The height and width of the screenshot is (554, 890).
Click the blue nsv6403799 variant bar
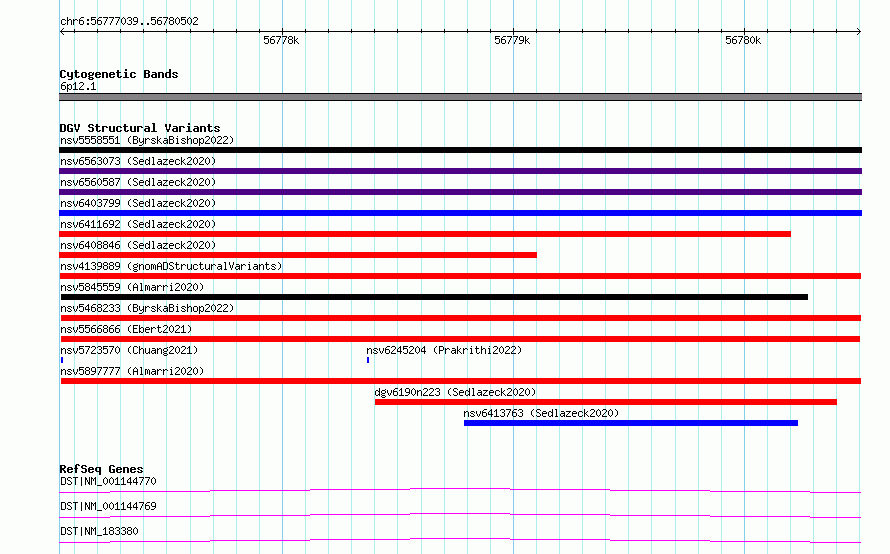460,213
